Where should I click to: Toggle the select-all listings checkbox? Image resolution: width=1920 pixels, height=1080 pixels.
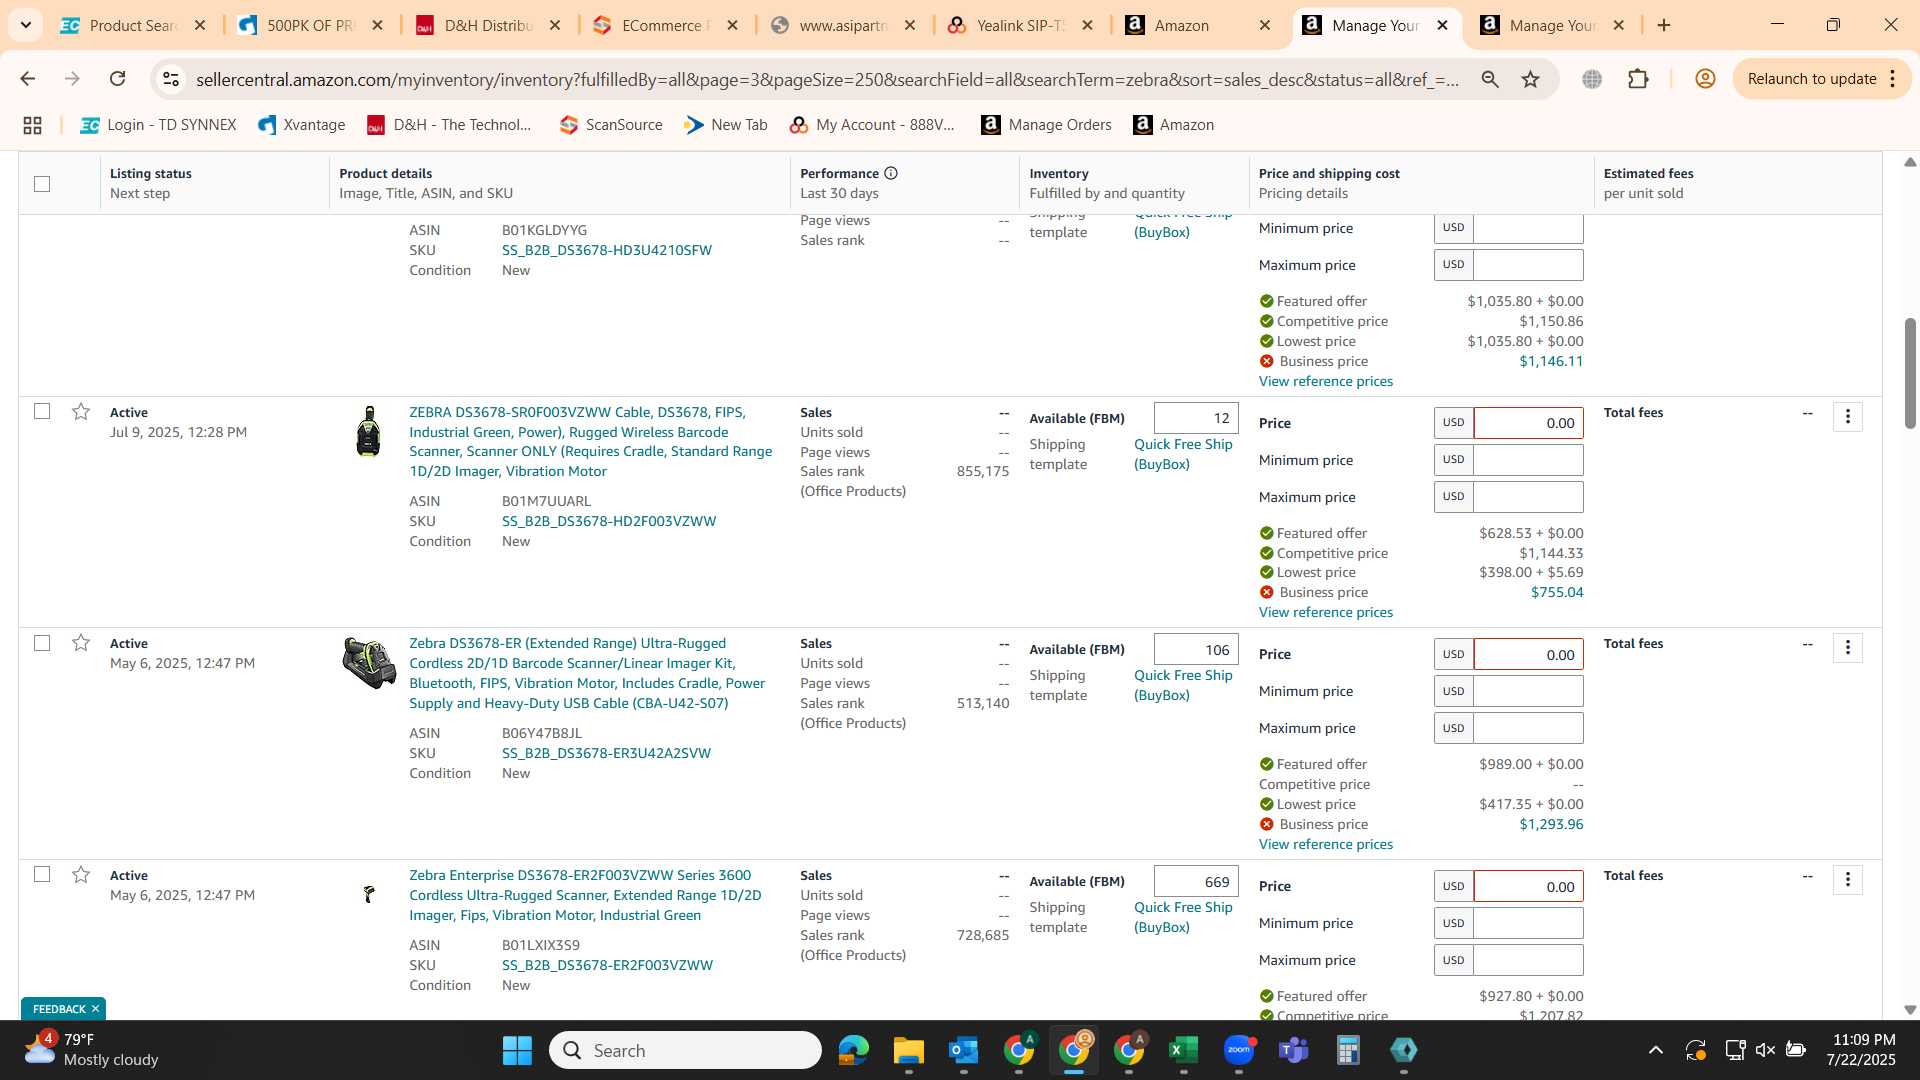tap(42, 184)
